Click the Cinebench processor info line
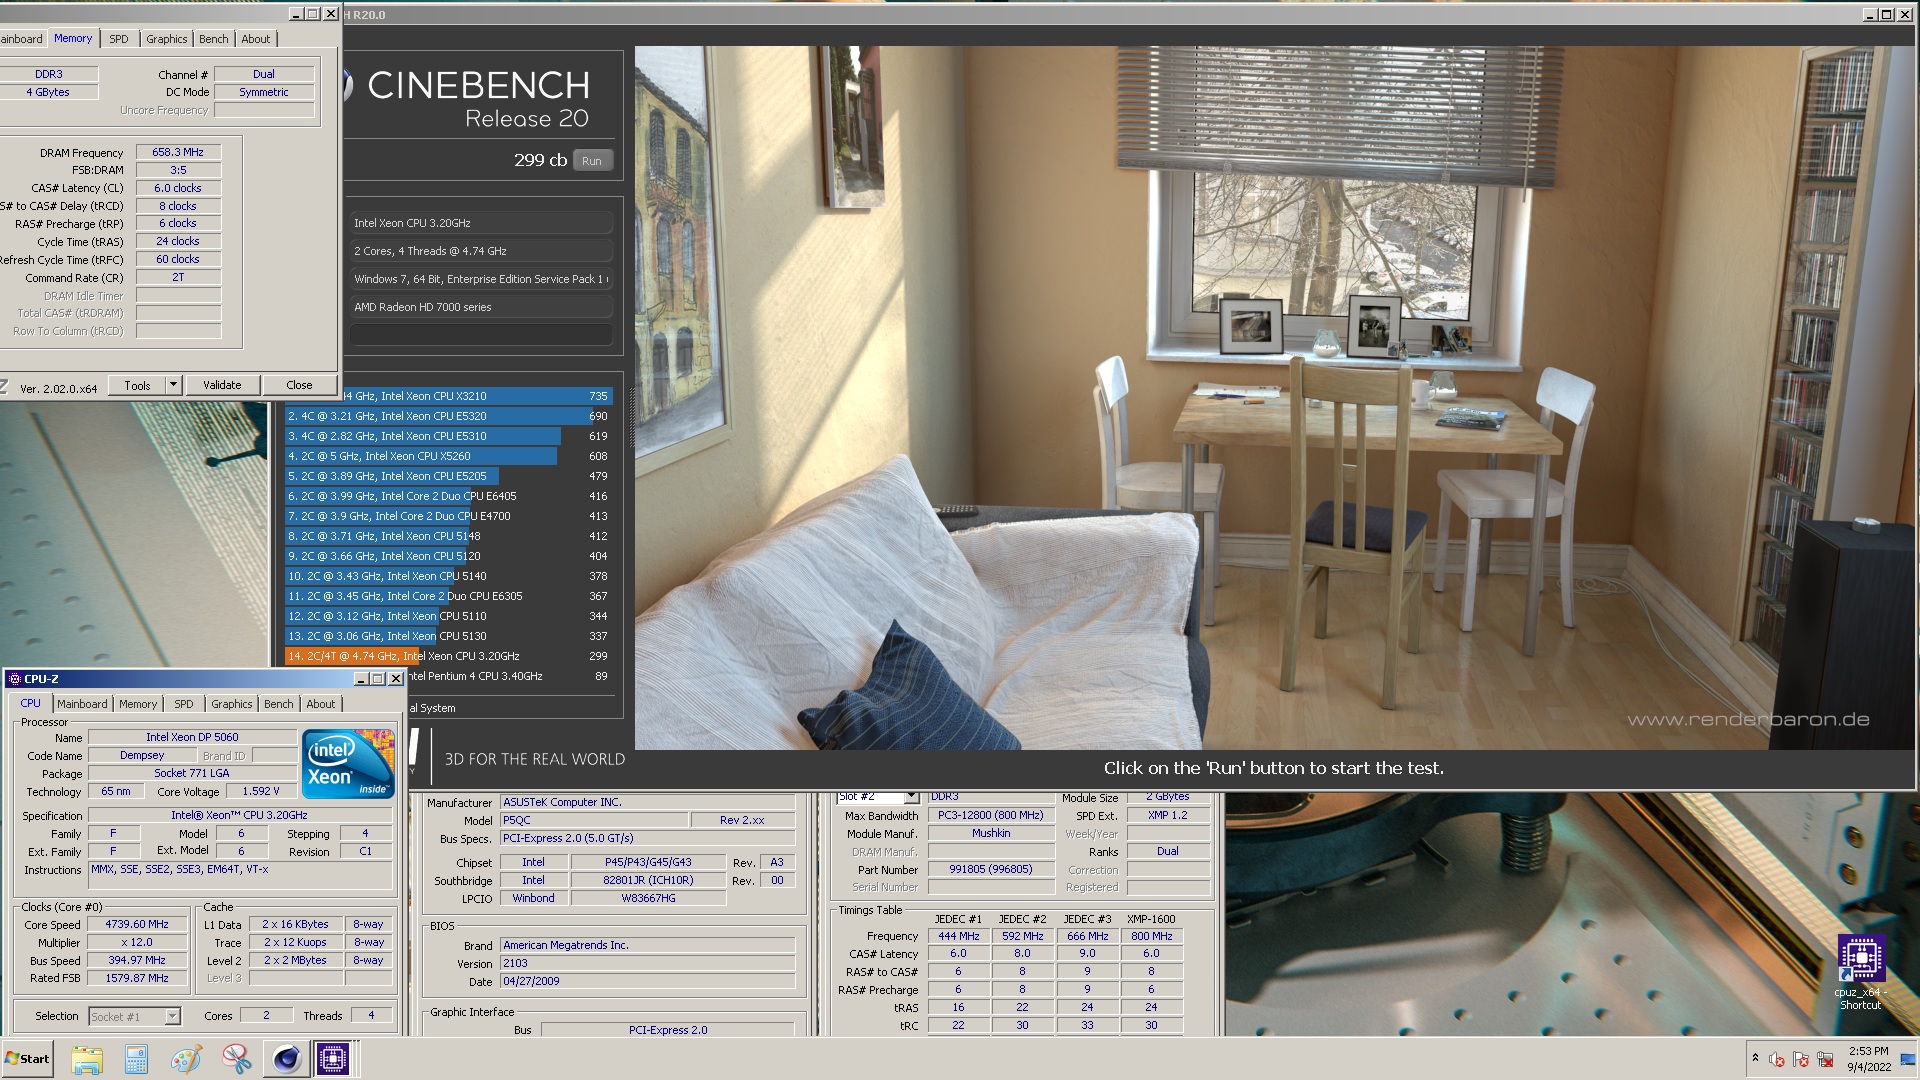 click(480, 223)
